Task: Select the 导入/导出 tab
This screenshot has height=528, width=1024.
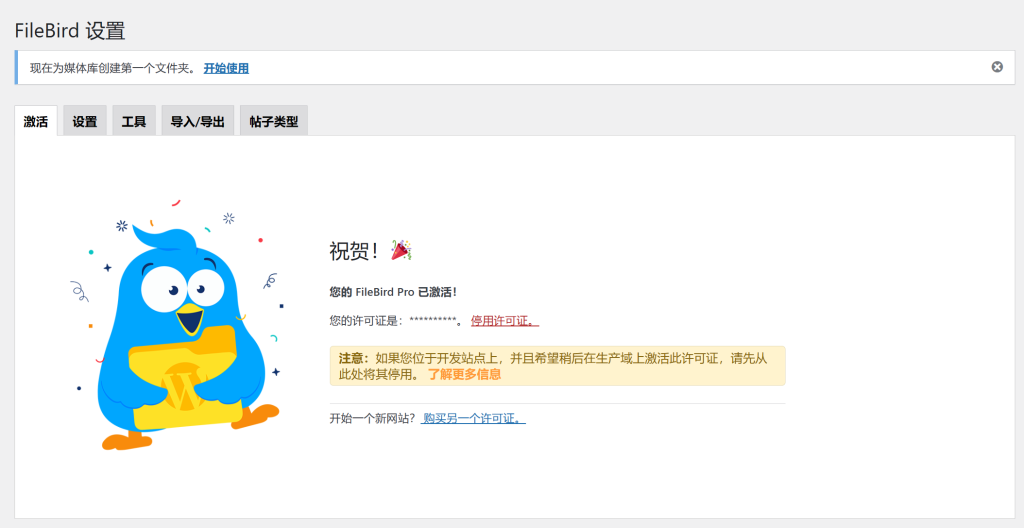Action: pos(198,121)
